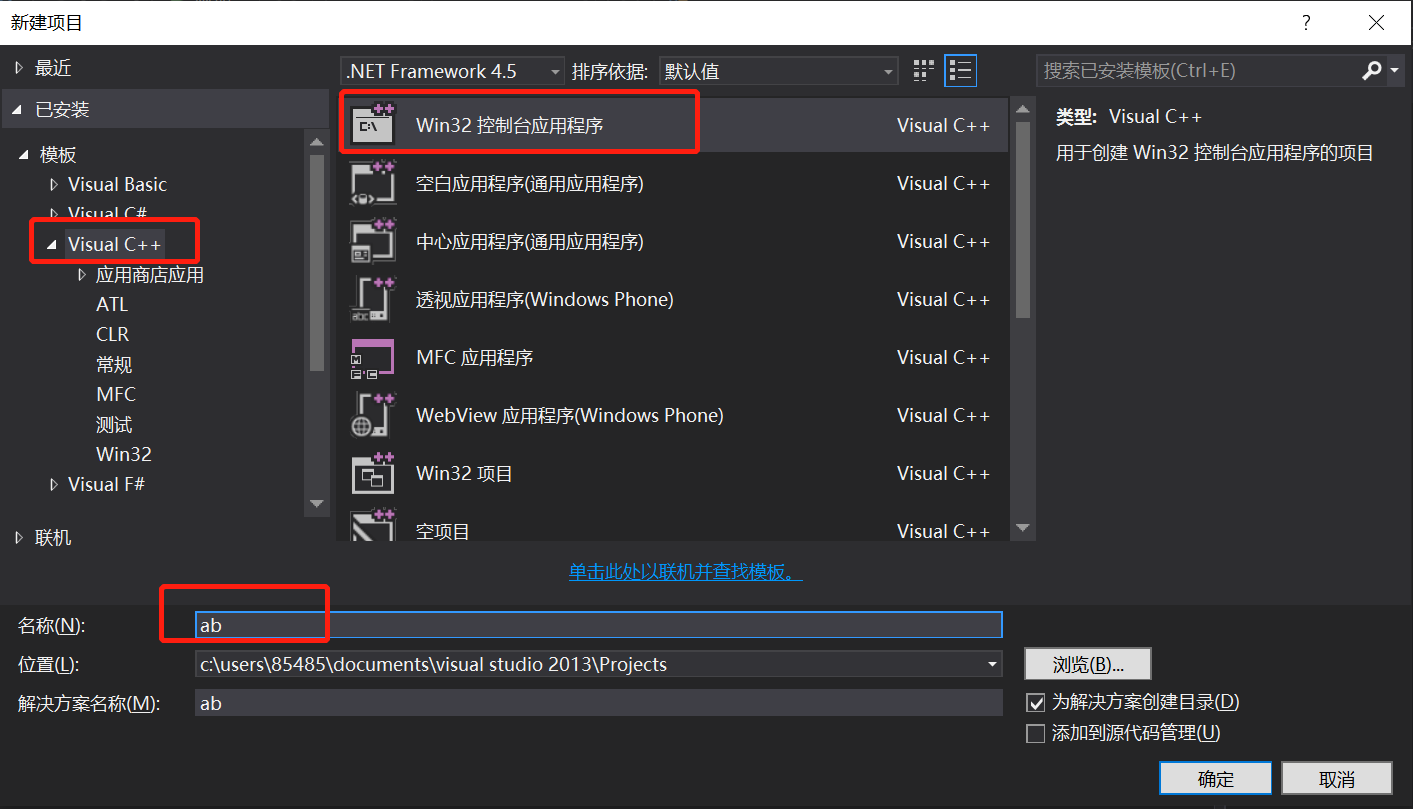
Task: Switch to small icons view
Action: click(921, 70)
